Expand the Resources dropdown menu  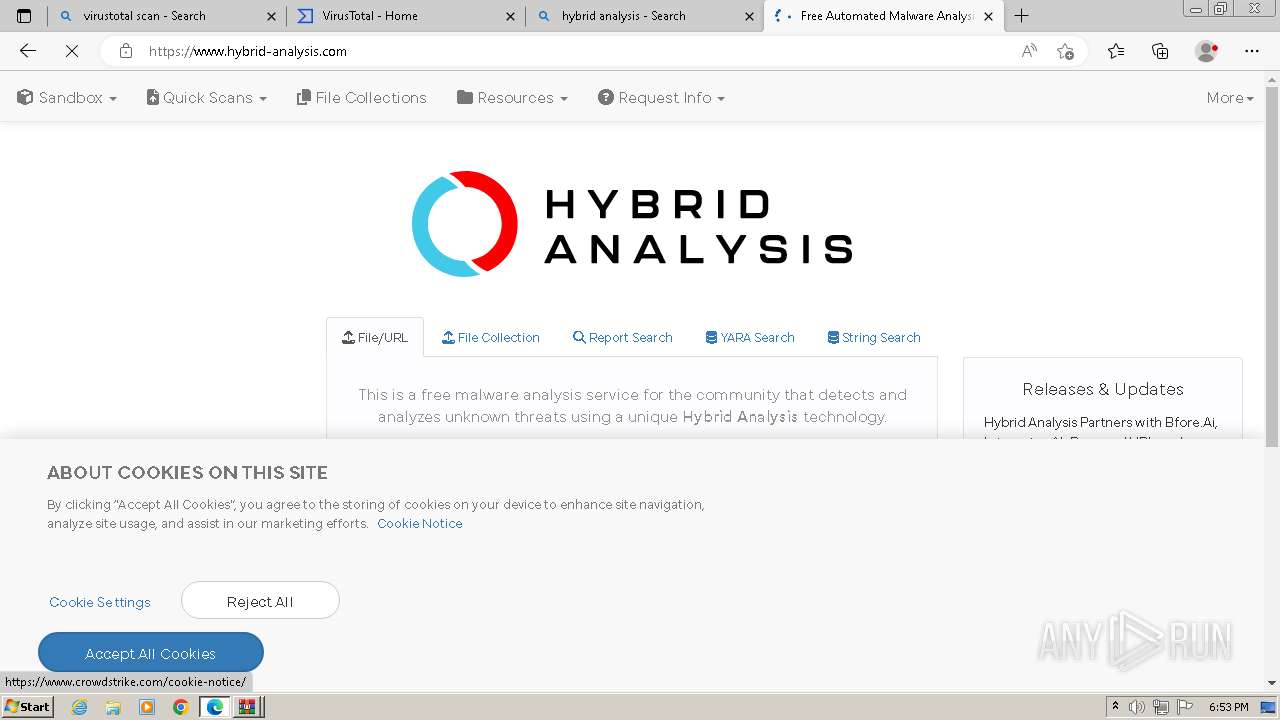point(512,97)
